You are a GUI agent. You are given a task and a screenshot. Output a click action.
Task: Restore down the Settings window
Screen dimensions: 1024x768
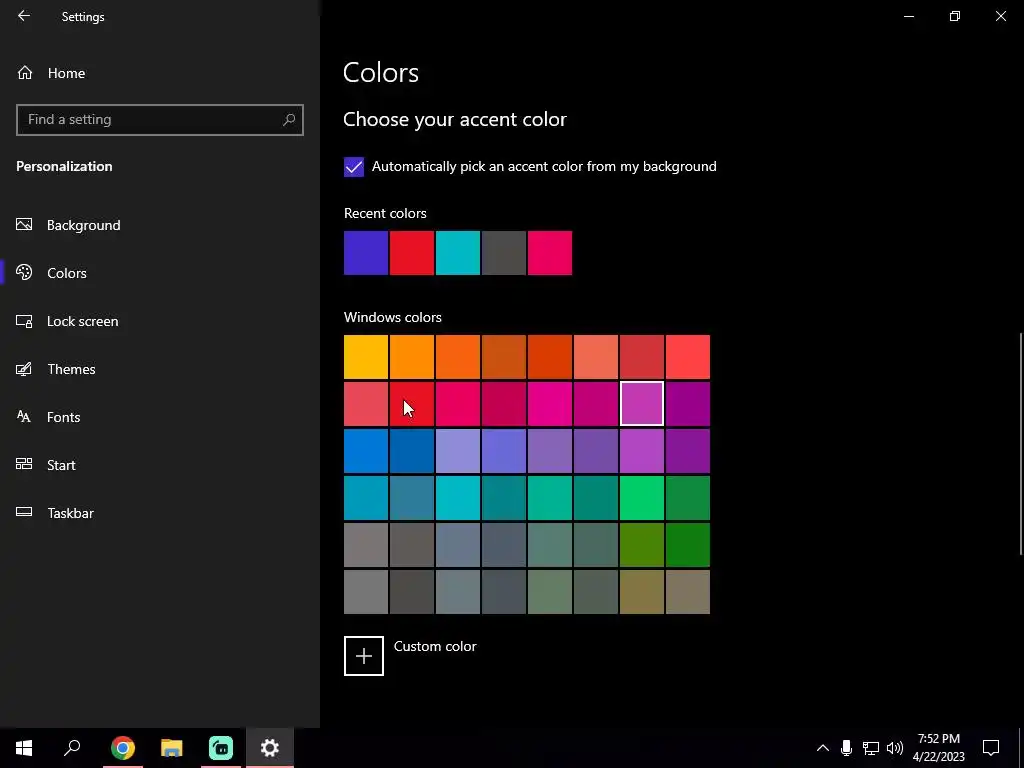click(x=955, y=16)
